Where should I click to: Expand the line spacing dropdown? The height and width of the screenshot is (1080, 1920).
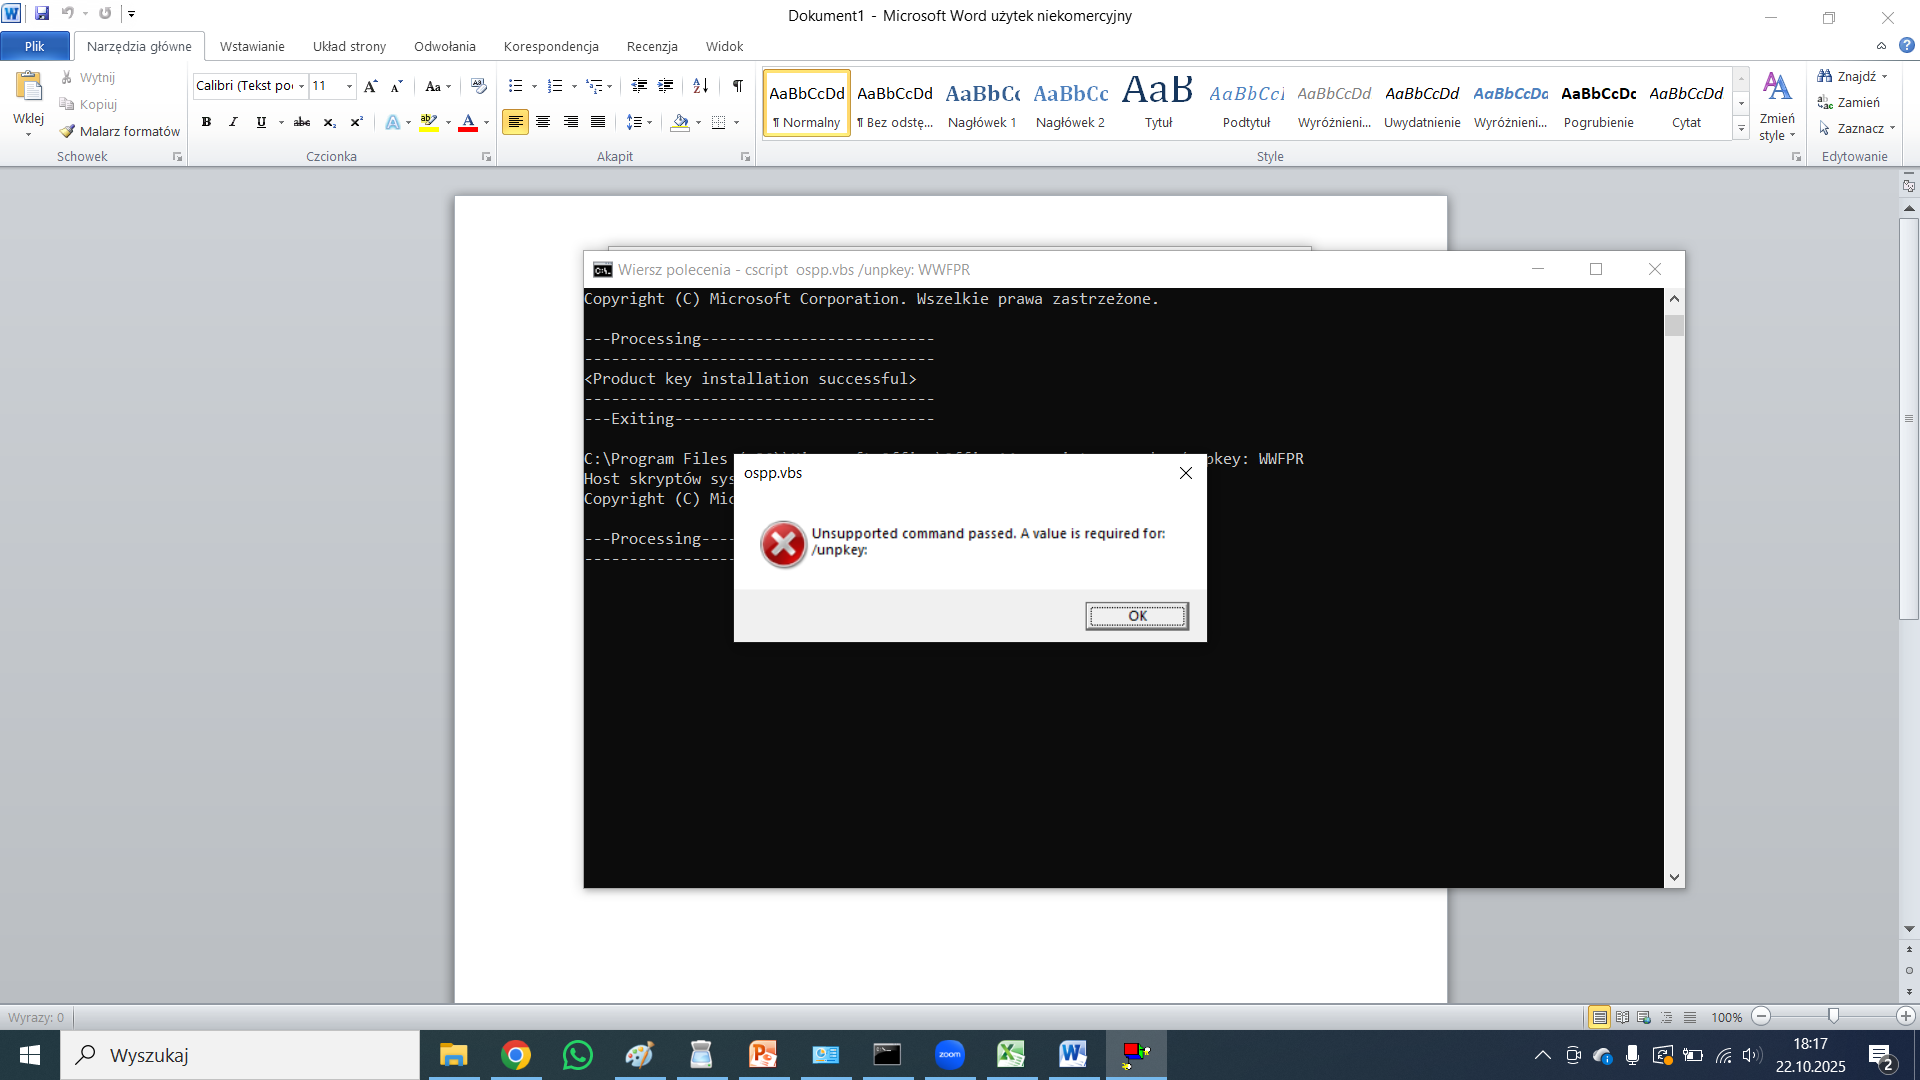click(650, 122)
